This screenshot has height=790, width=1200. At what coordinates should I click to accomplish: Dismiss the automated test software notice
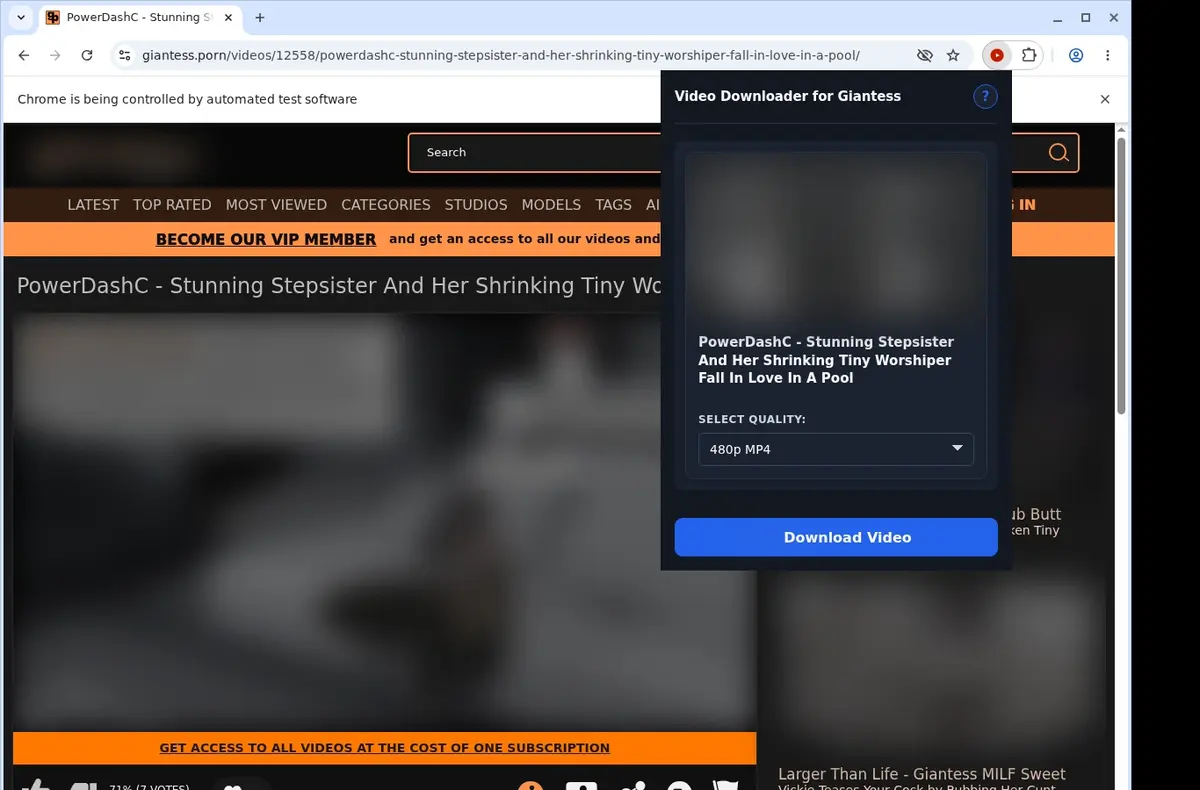tap(1105, 99)
